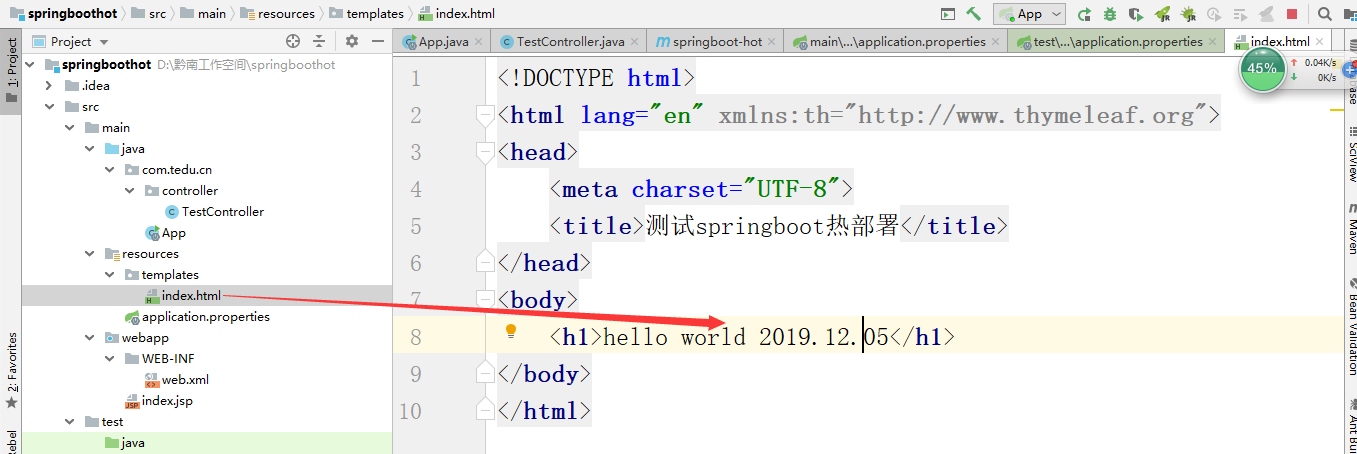Click the JRebel run rocket icon
The height and width of the screenshot is (454, 1357).
[1162, 14]
